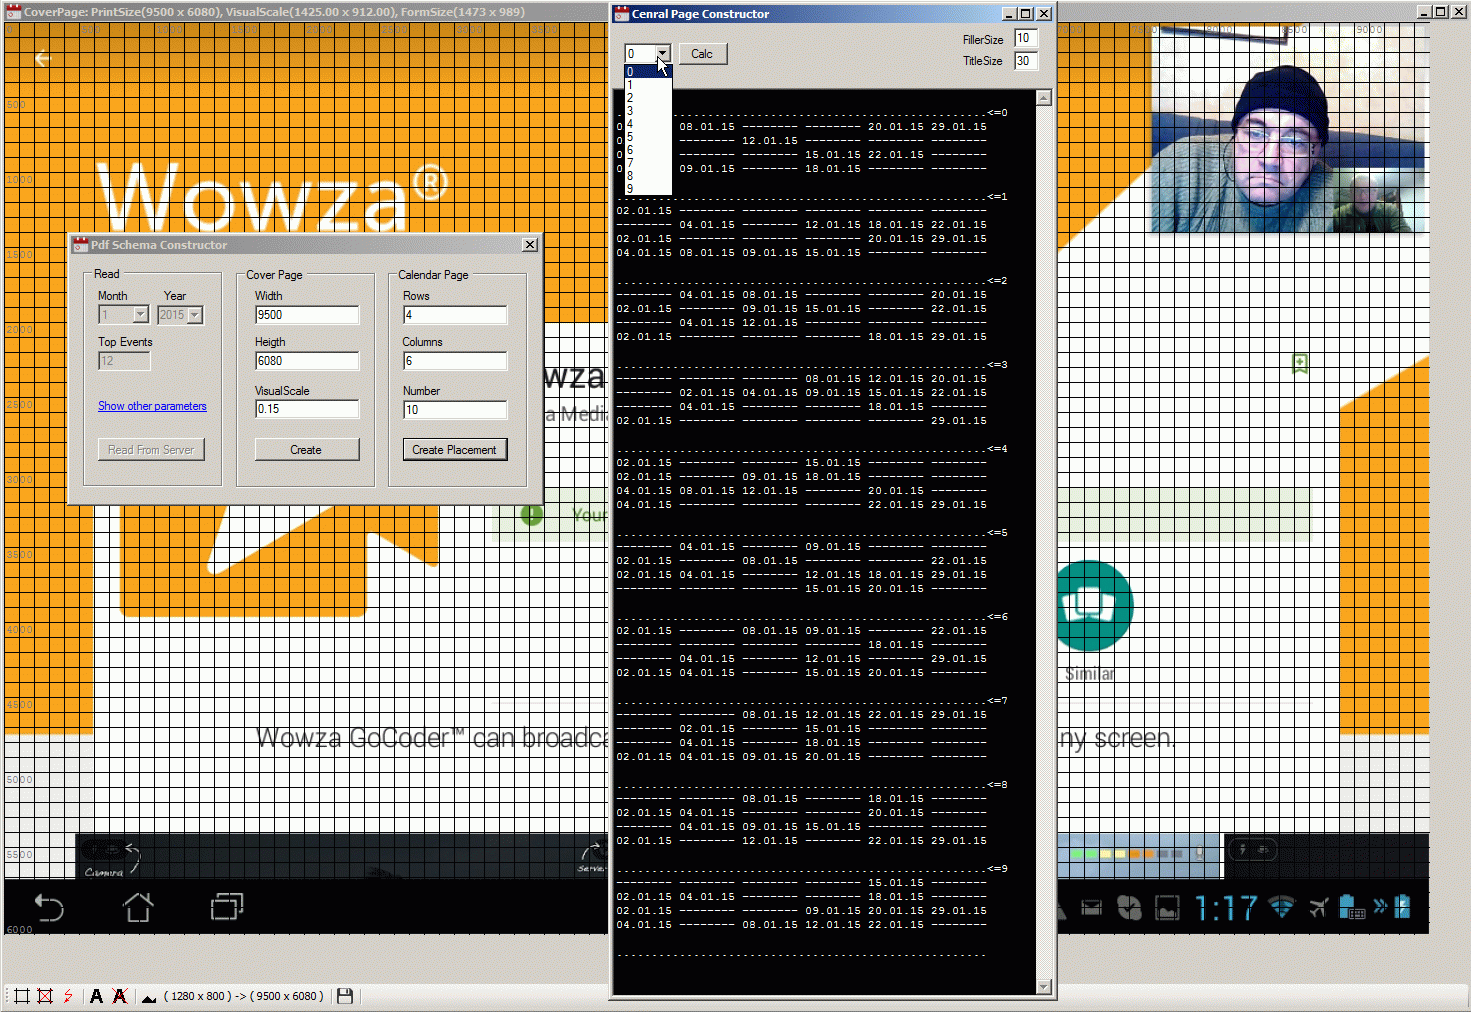Screen dimensions: 1471x1012
Task: Click the floppy disk save icon
Action: click(345, 996)
